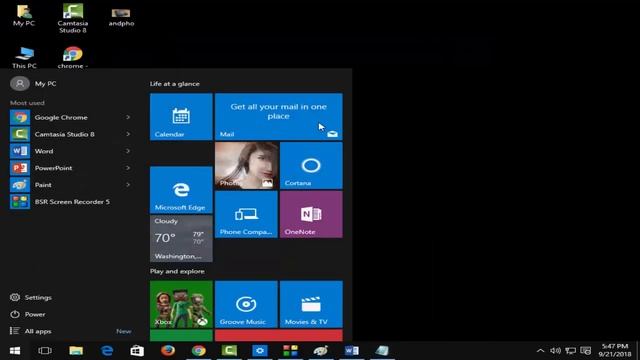Open the OneNote tile
Screen dimensions: 640x360
click(311, 214)
